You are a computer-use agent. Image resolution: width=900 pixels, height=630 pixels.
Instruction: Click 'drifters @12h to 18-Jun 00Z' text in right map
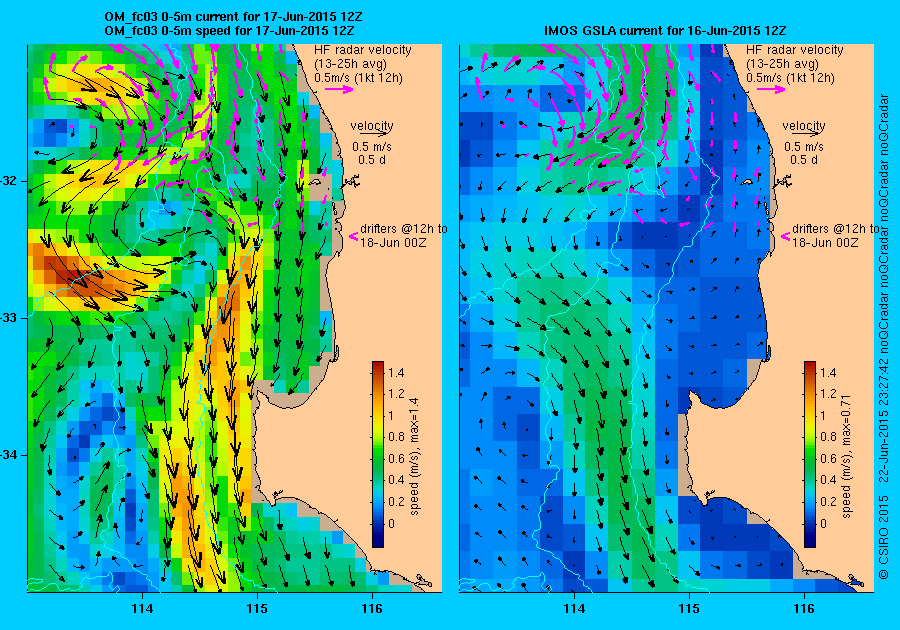[835, 235]
